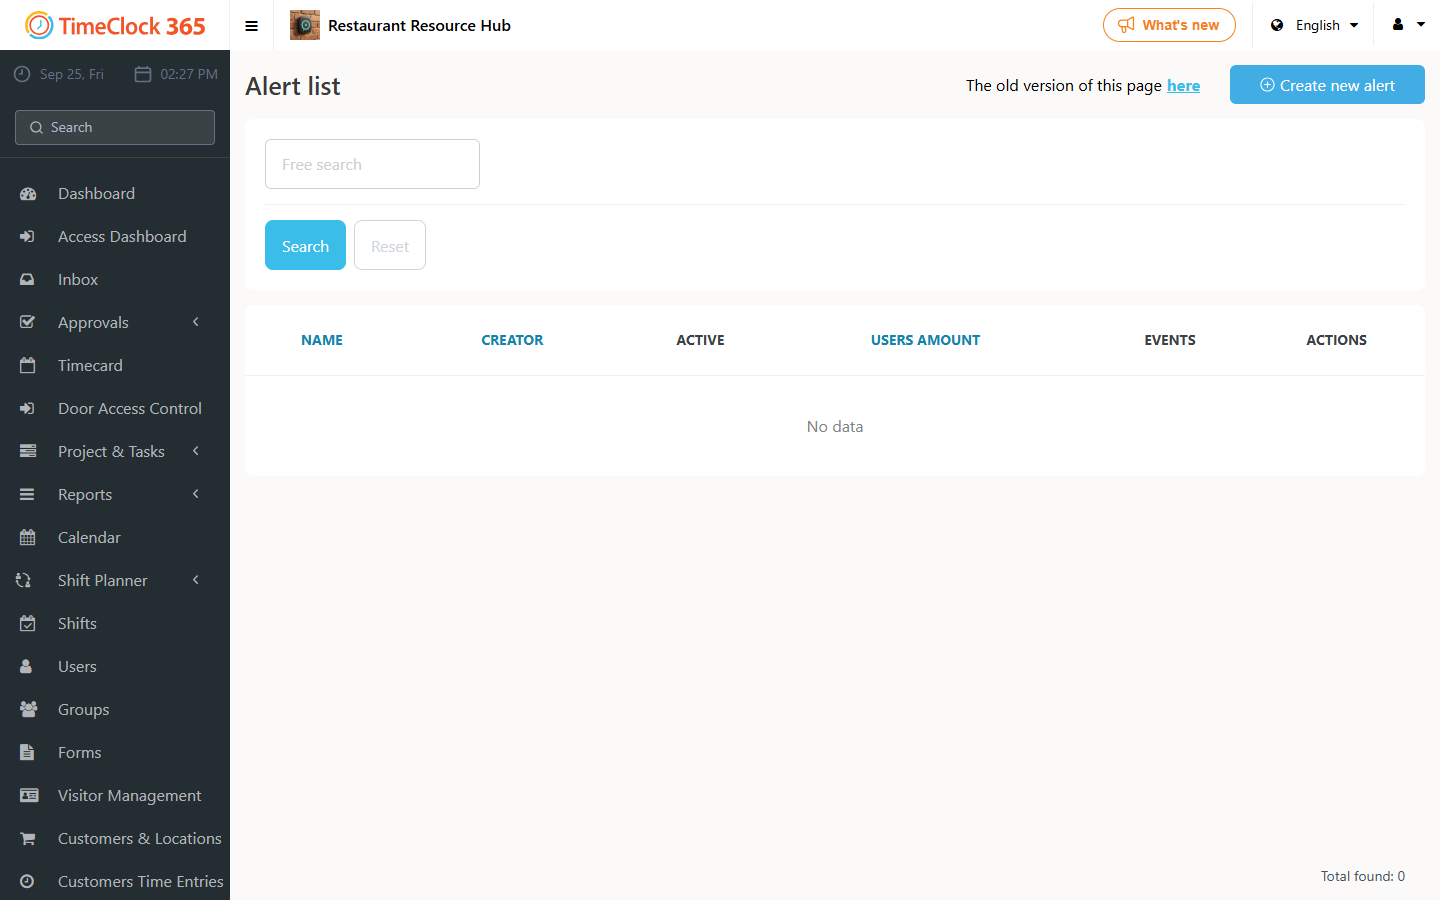
Task: Click the Reset button
Action: point(390,245)
